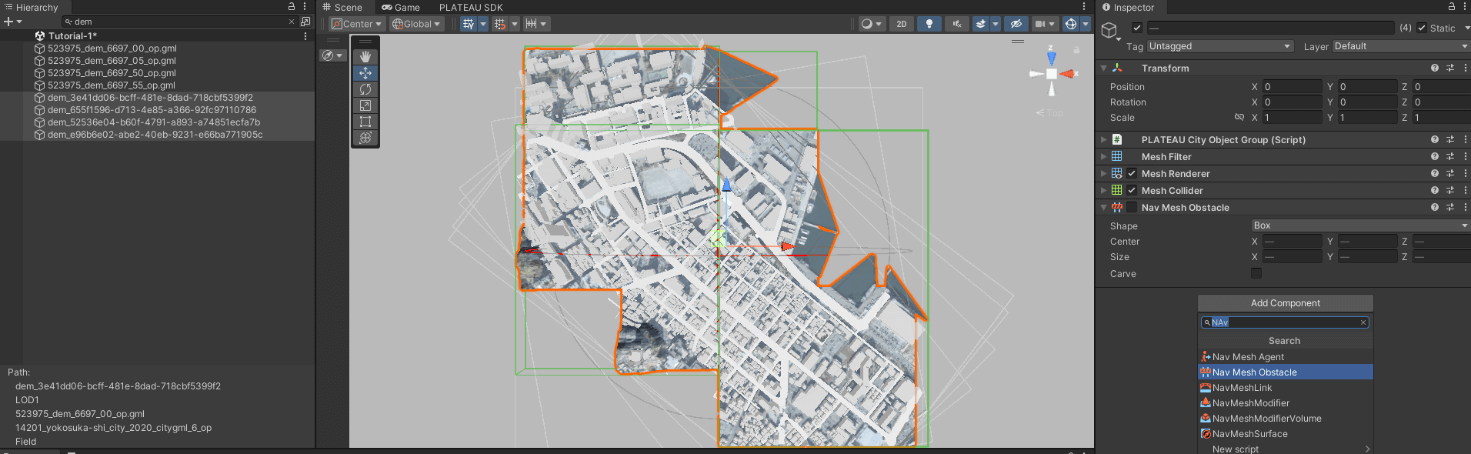This screenshot has height=454, width=1471.
Task: Toggle scene effects icon
Action: (981, 24)
